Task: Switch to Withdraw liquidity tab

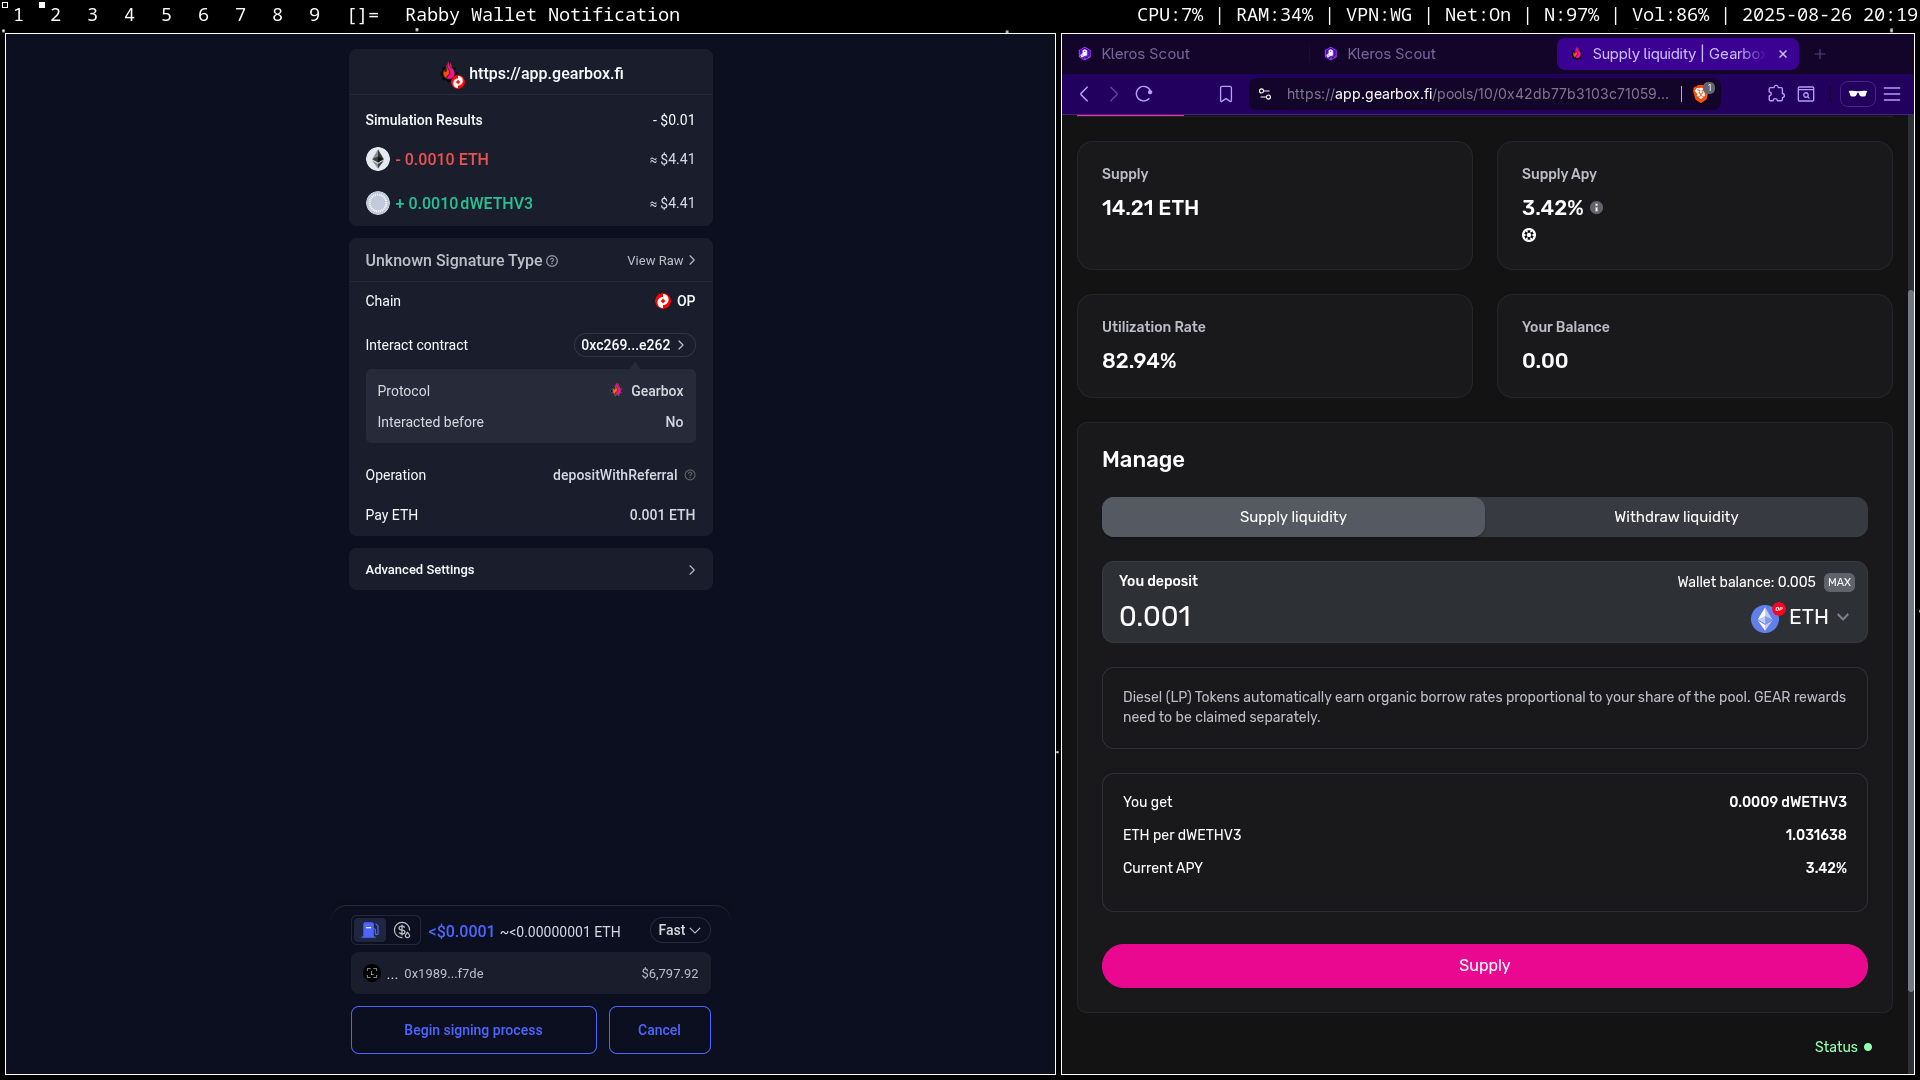Action: point(1676,517)
